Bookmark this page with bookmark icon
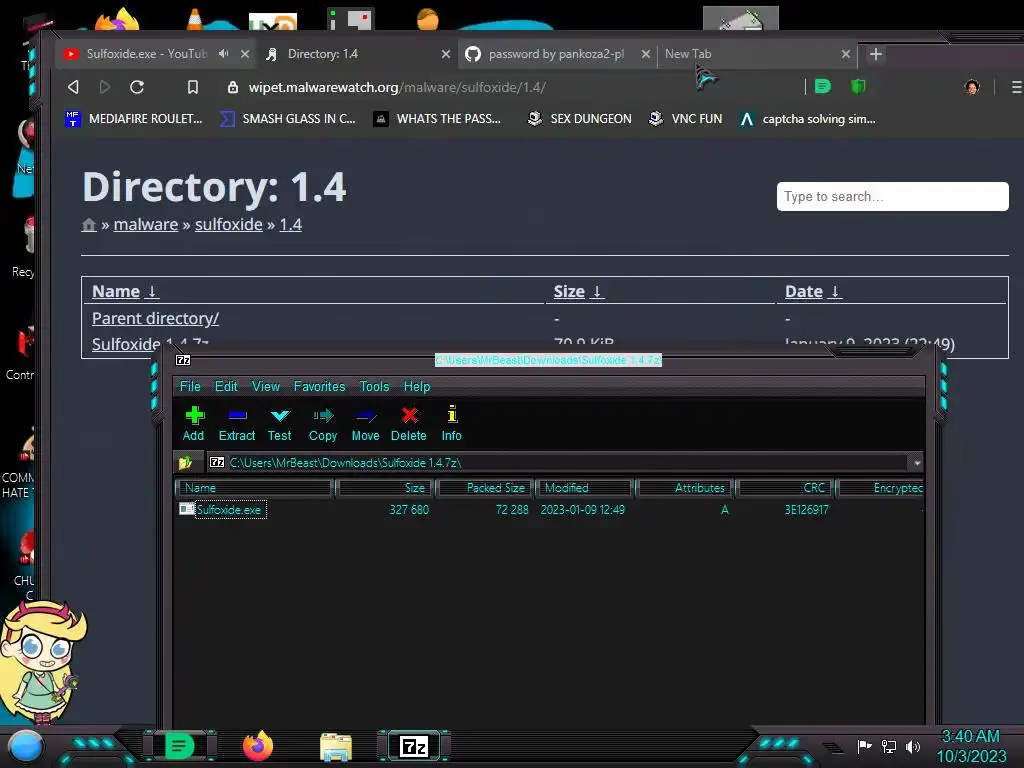This screenshot has height=768, width=1024. (193, 87)
